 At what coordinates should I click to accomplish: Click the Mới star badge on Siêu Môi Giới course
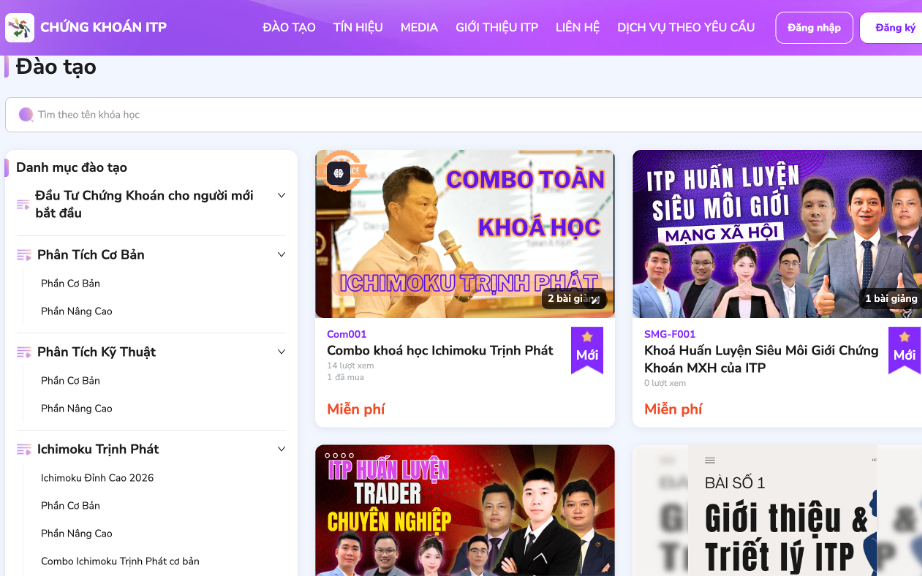(x=904, y=350)
